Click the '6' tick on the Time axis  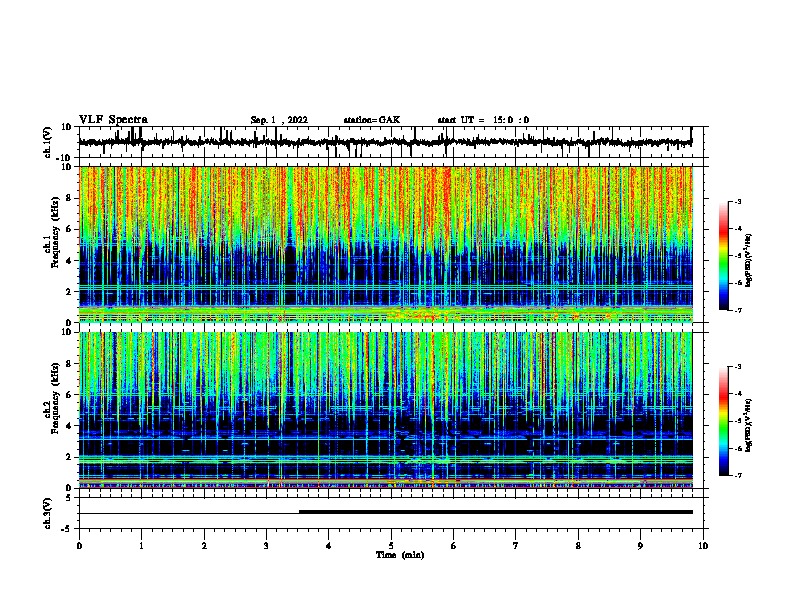tap(454, 545)
